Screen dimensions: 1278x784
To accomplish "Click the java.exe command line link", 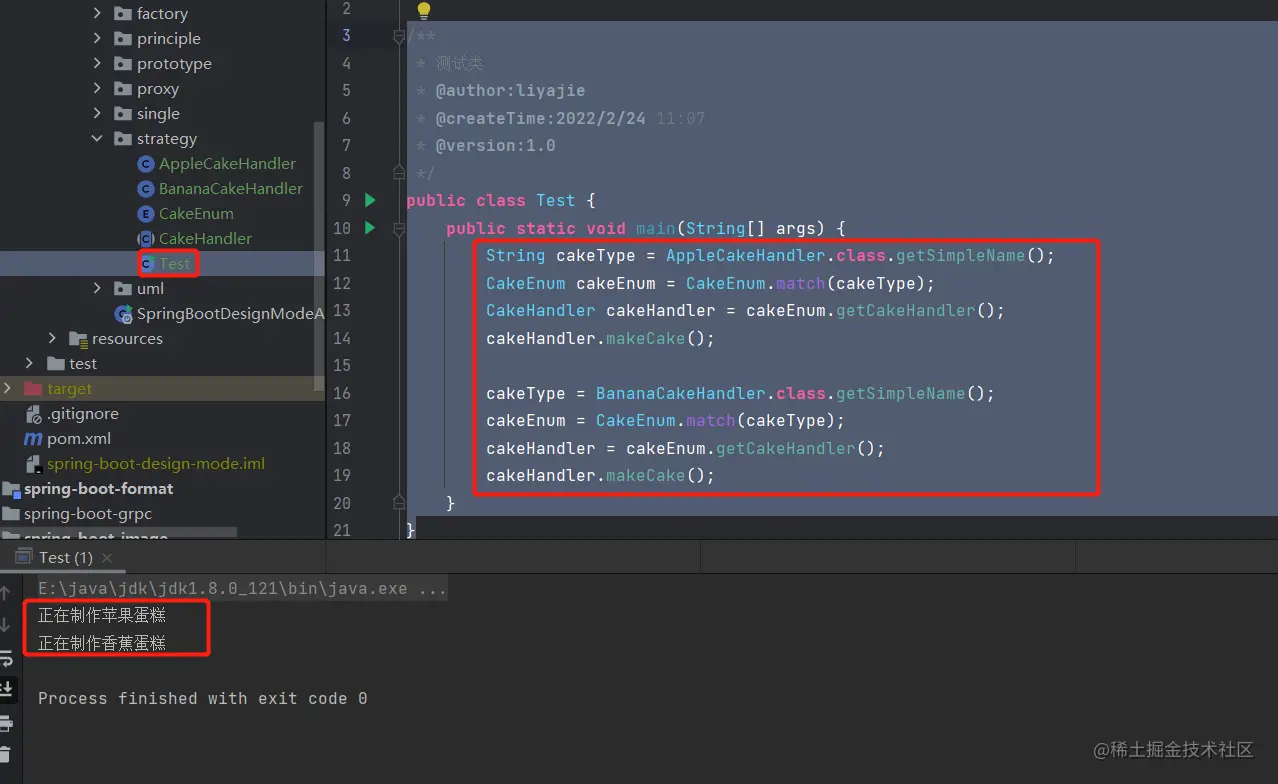I will [242, 588].
